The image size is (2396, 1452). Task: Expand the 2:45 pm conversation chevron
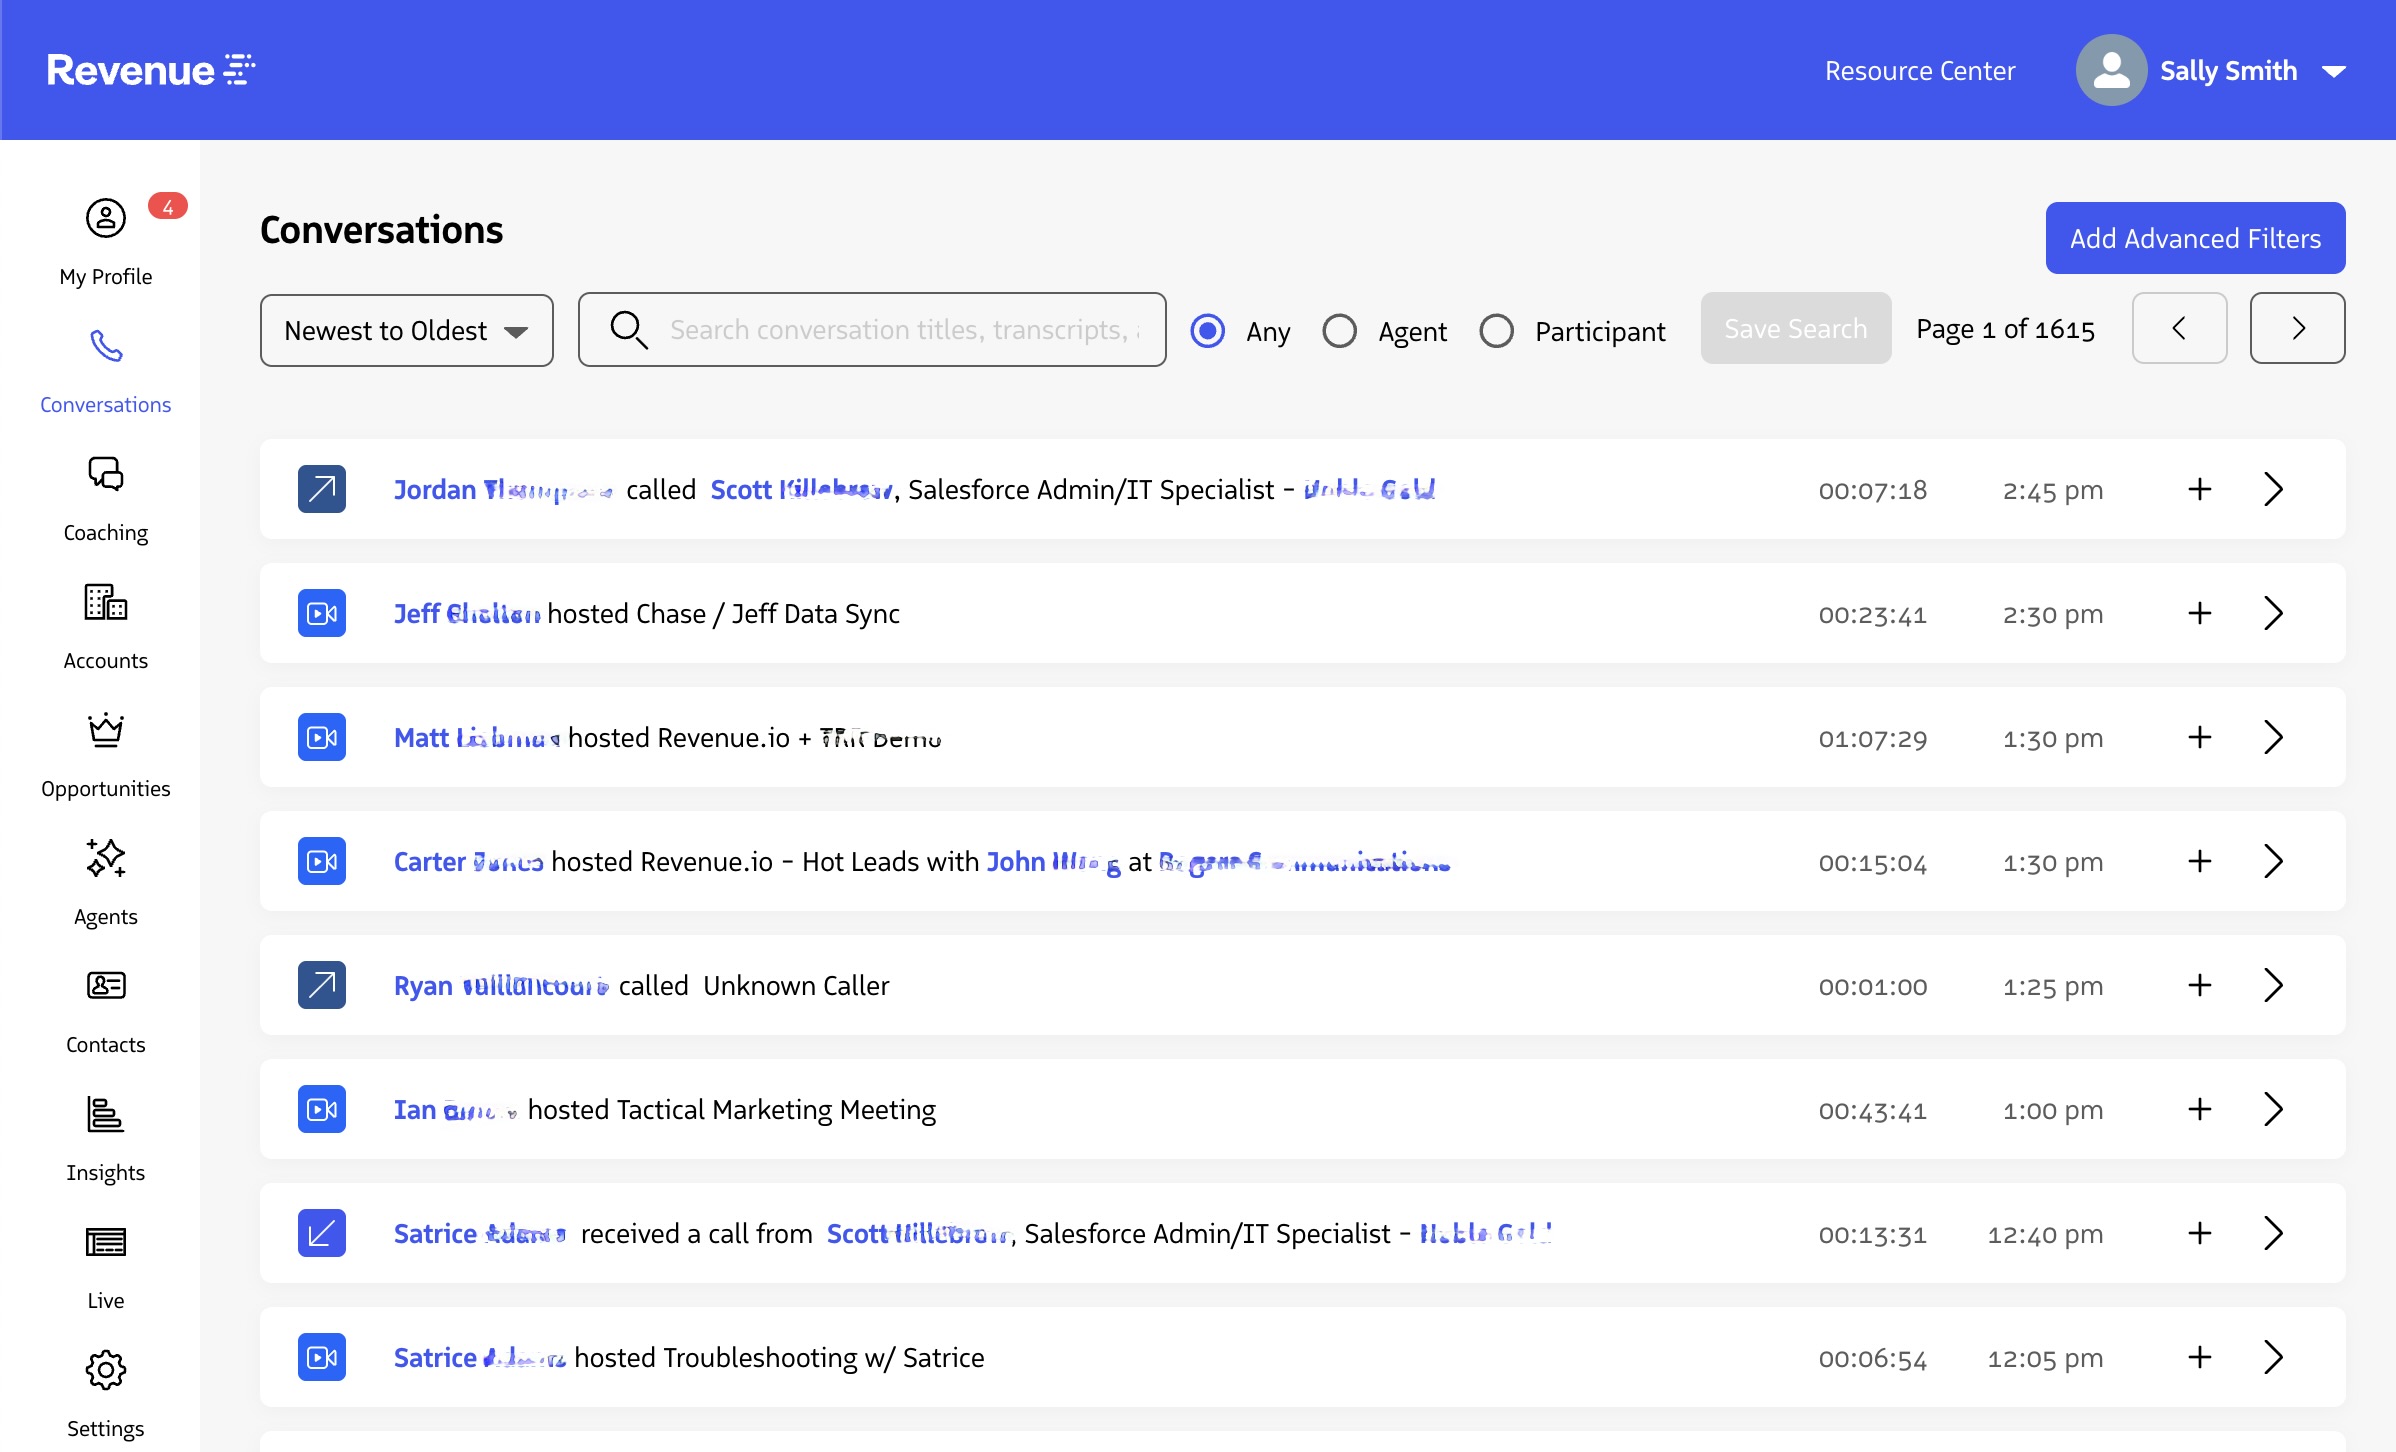[2273, 489]
